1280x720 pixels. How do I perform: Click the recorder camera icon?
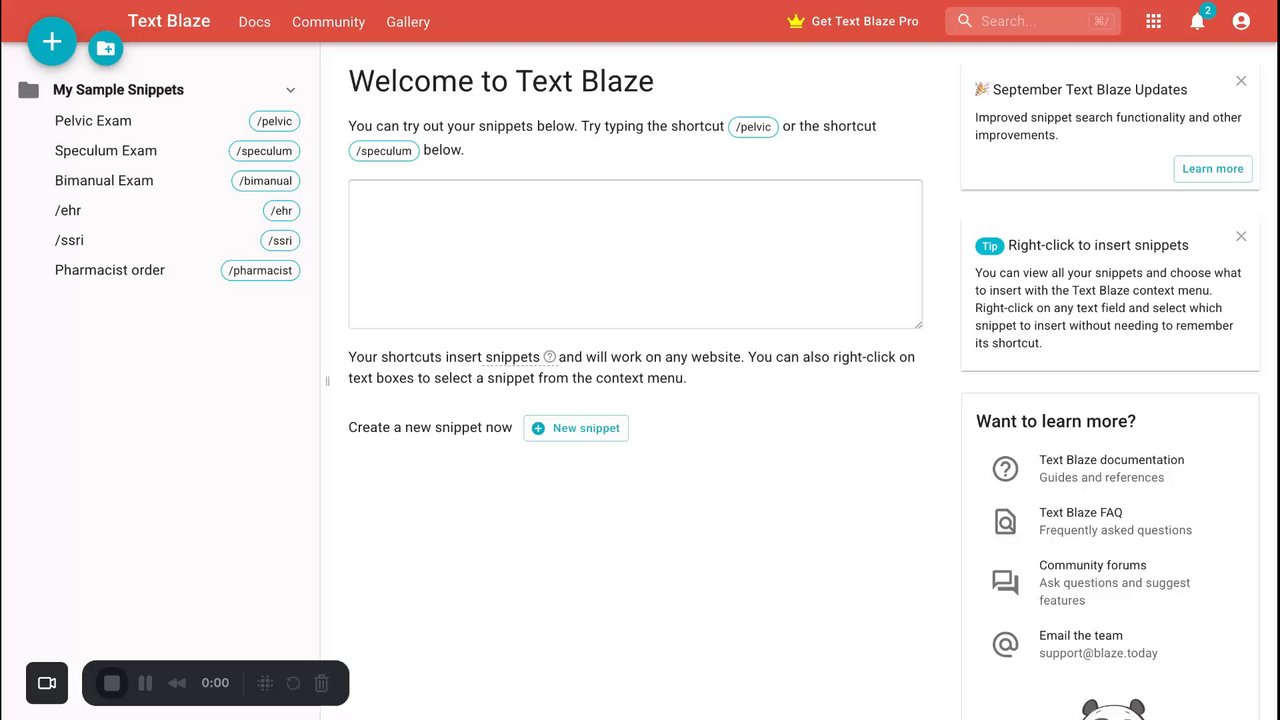pos(47,683)
